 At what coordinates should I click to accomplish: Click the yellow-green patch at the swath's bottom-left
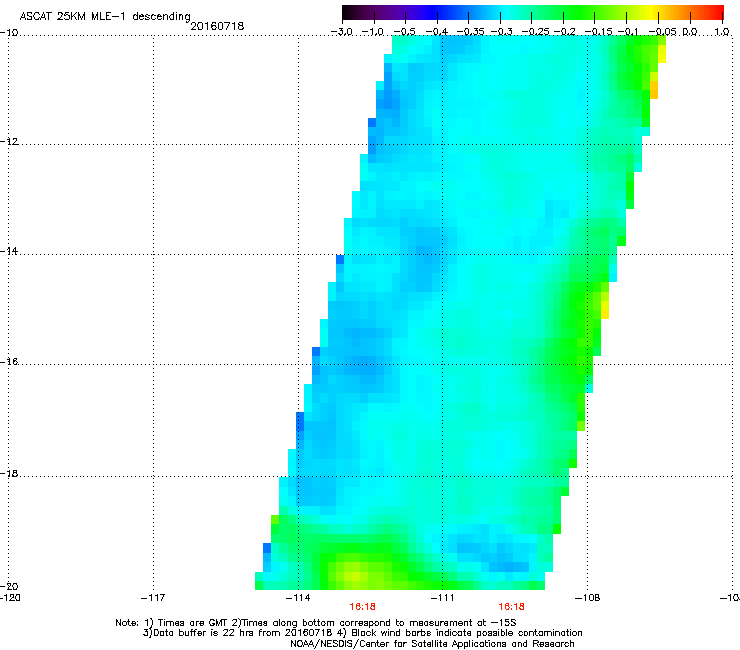click(354, 574)
